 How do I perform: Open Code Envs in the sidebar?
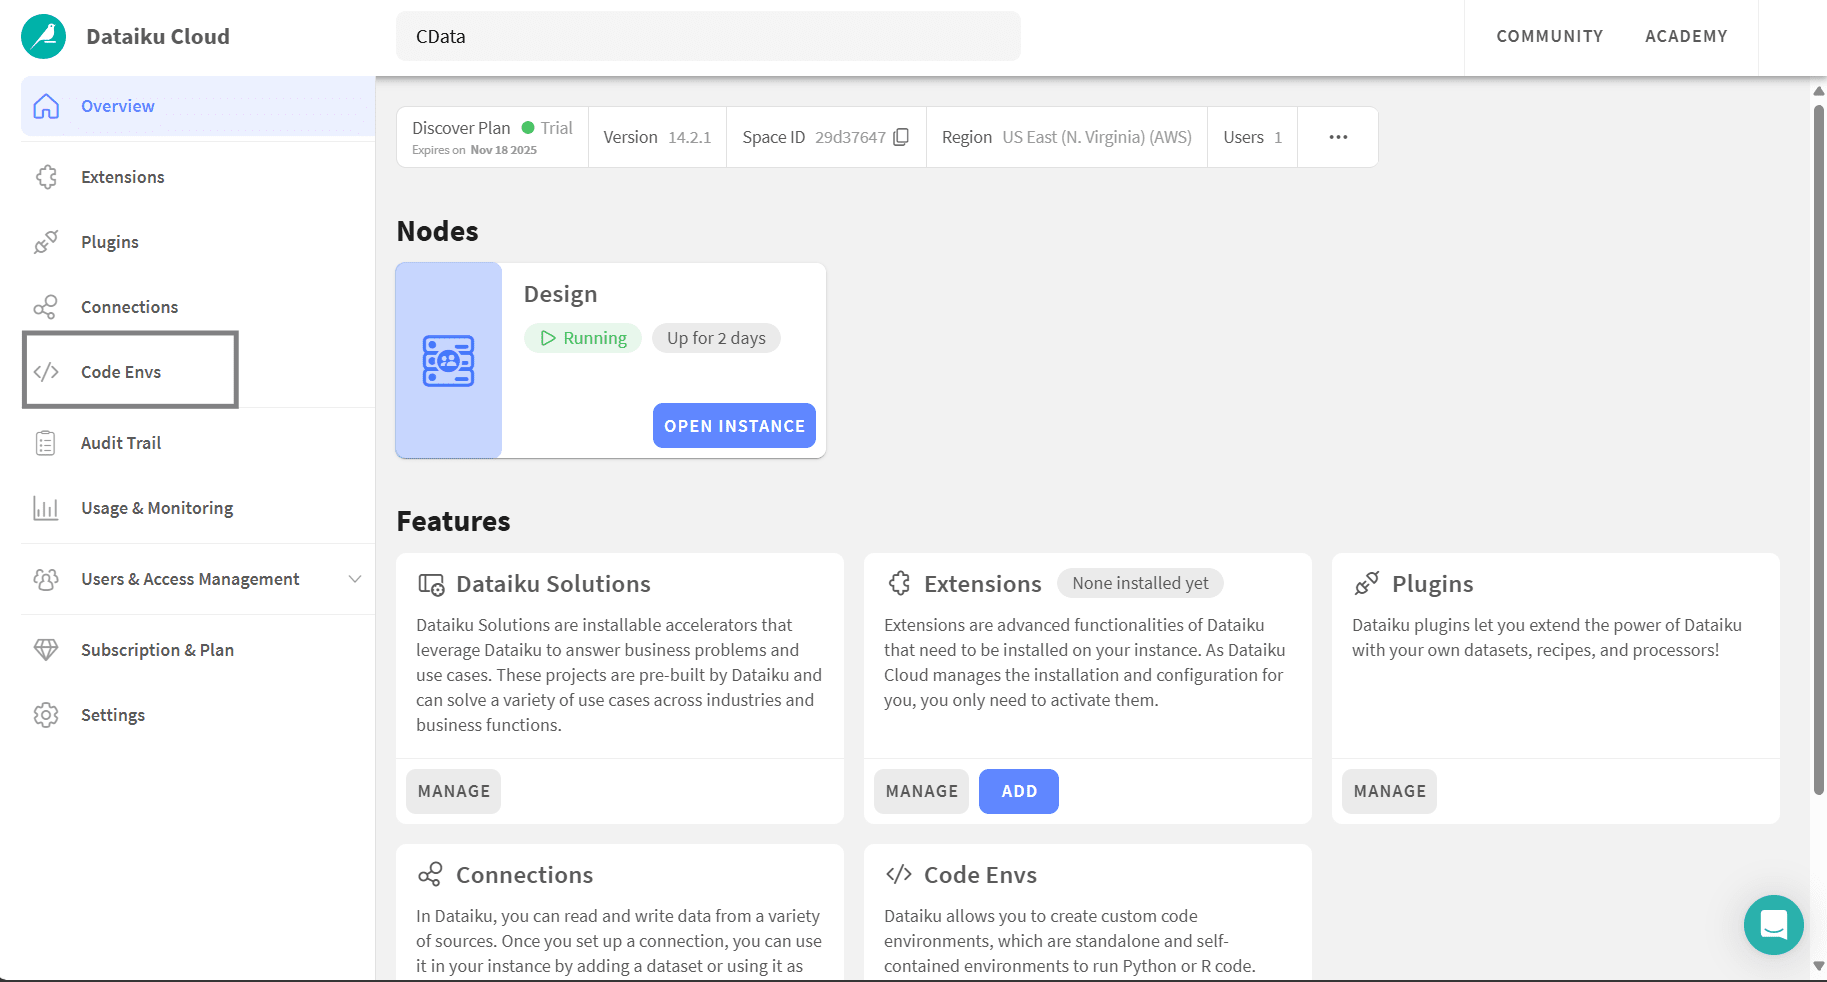[121, 372]
